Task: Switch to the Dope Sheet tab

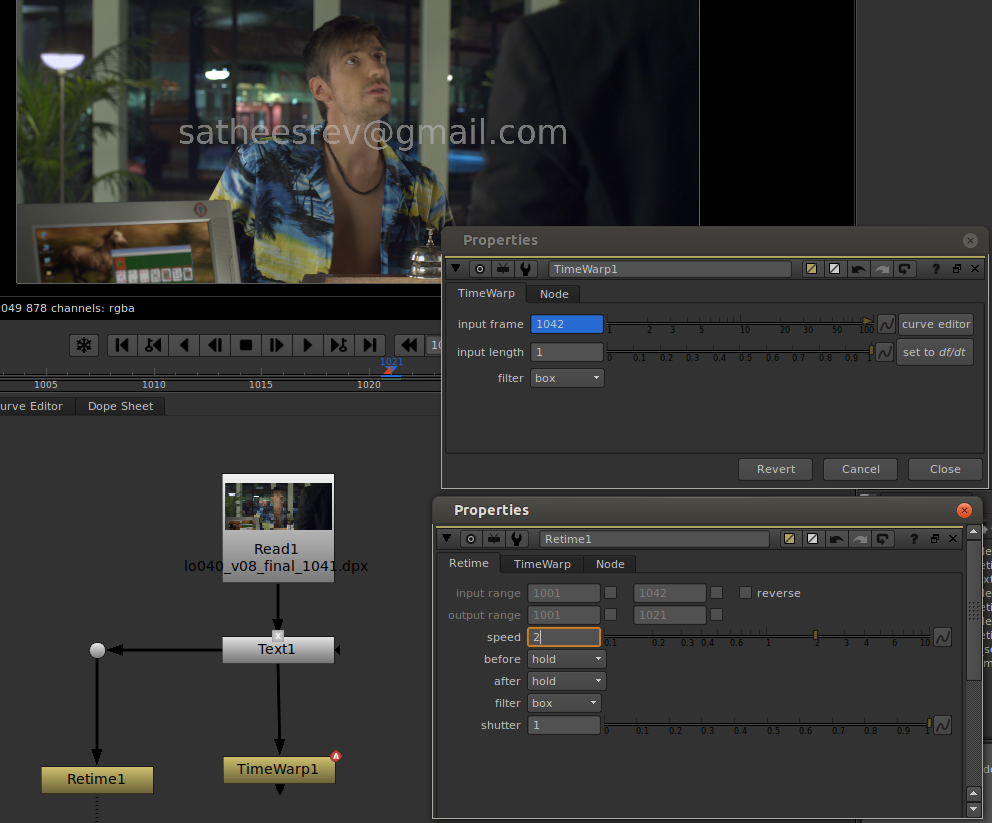Action: (x=120, y=406)
